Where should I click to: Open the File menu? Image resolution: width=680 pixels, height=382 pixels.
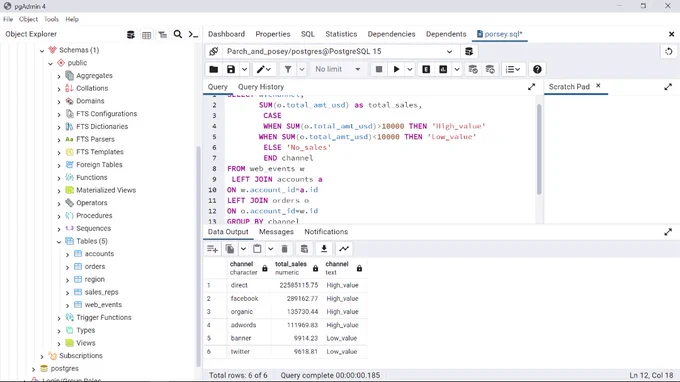tap(8, 19)
